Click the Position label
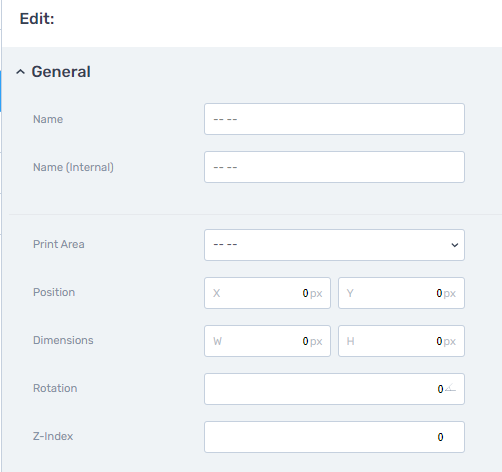The height and width of the screenshot is (472, 502). pyautogui.click(x=54, y=292)
